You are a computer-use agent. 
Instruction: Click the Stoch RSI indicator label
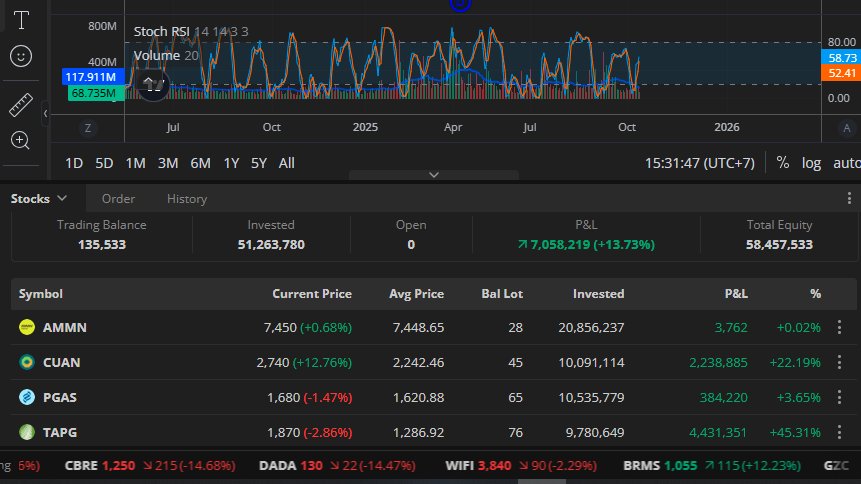click(x=161, y=31)
